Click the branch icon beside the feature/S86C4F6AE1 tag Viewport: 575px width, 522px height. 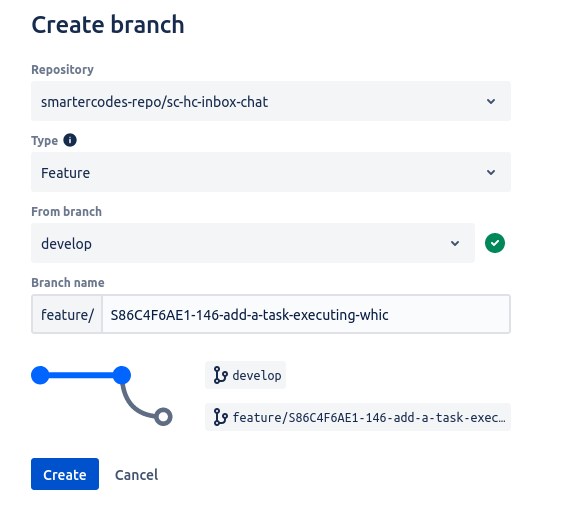pos(220,417)
